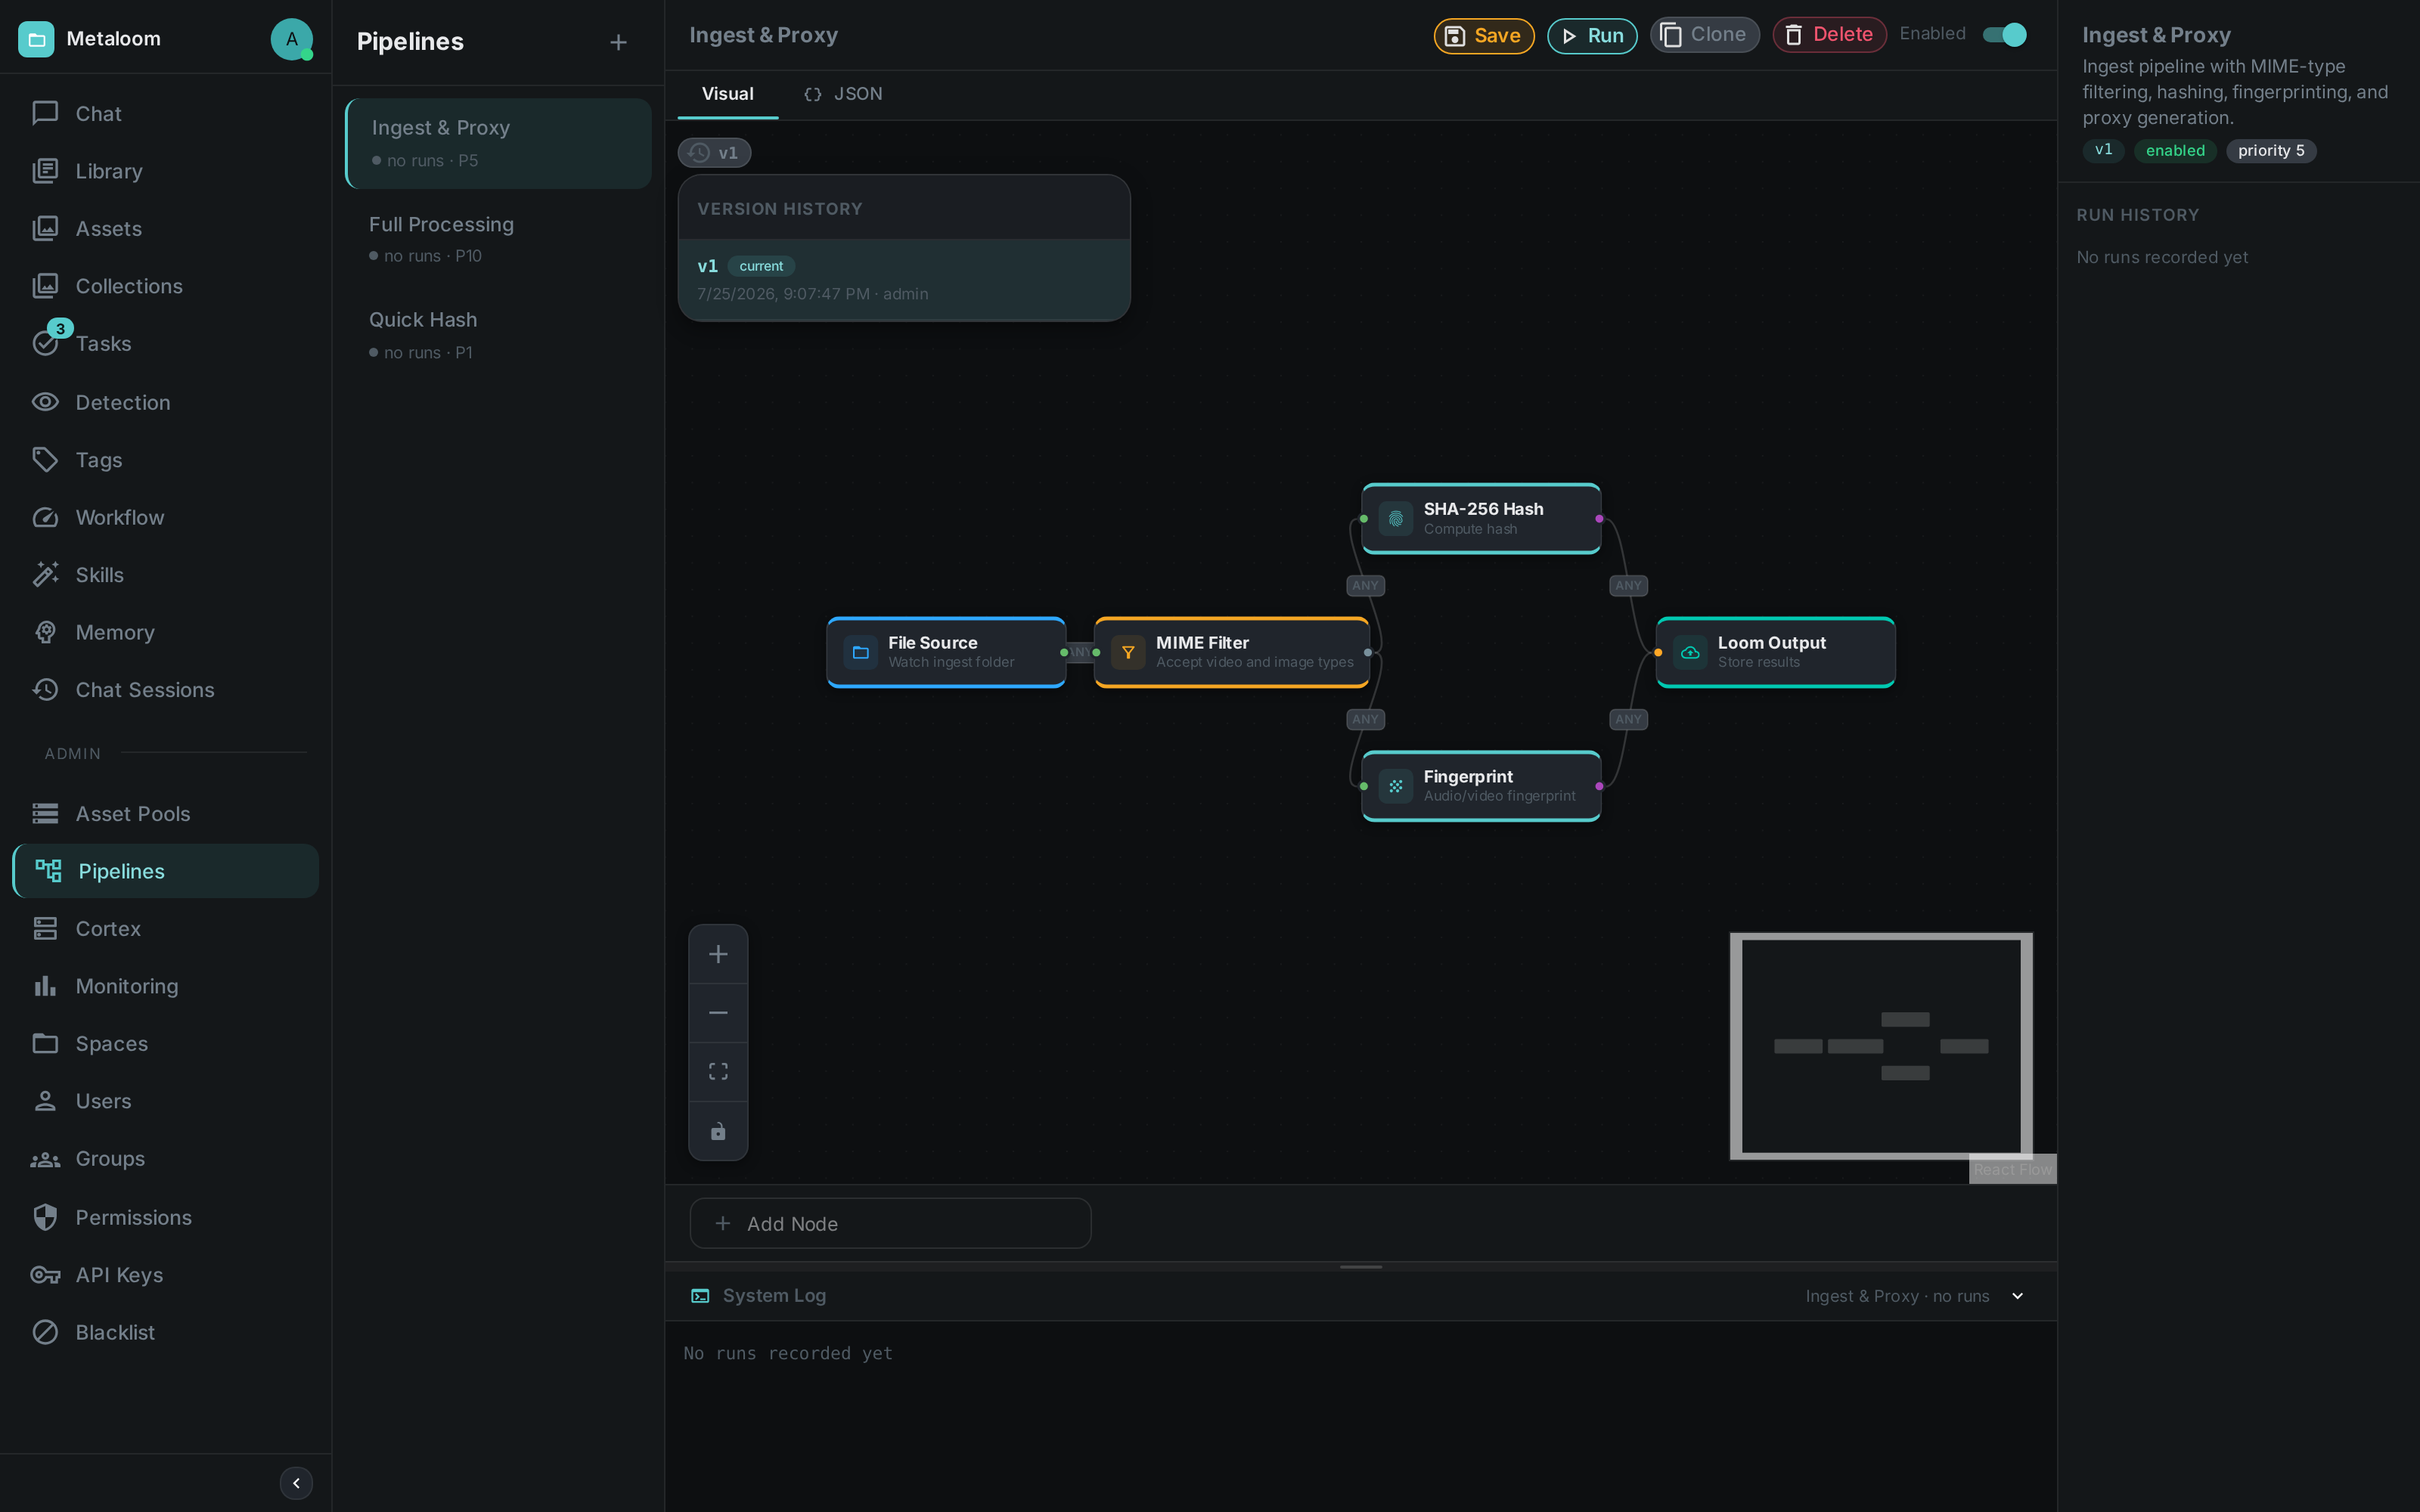Select the Full Processing pipeline
Screen dimensions: 2420x1512
[x=498, y=239]
